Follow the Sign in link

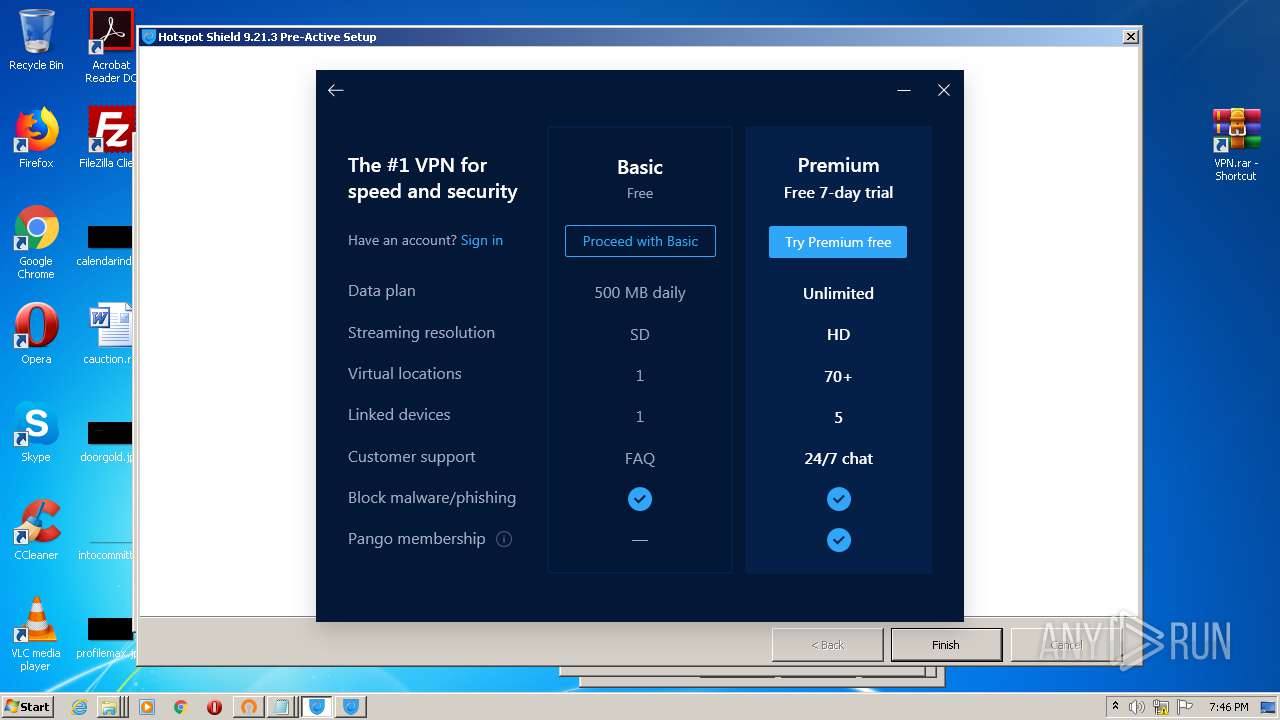pyautogui.click(x=482, y=240)
